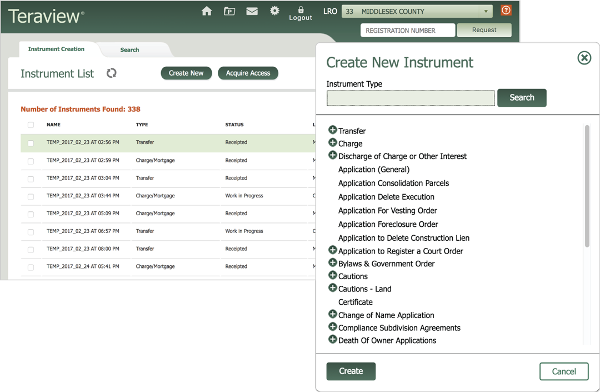Viewport: 600px width, 392px height.
Task: Expand Cautions - Land category
Action: pos(333,288)
